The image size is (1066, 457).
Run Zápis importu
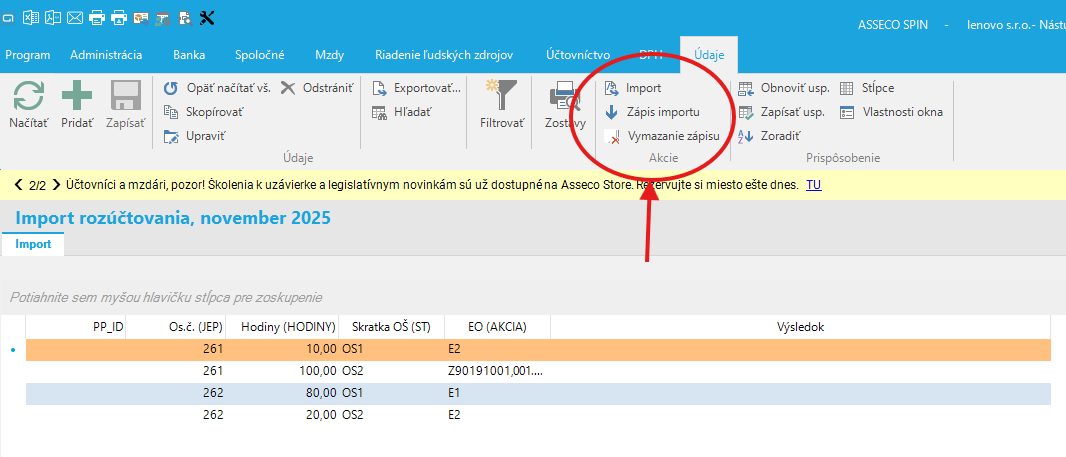[x=662, y=112]
